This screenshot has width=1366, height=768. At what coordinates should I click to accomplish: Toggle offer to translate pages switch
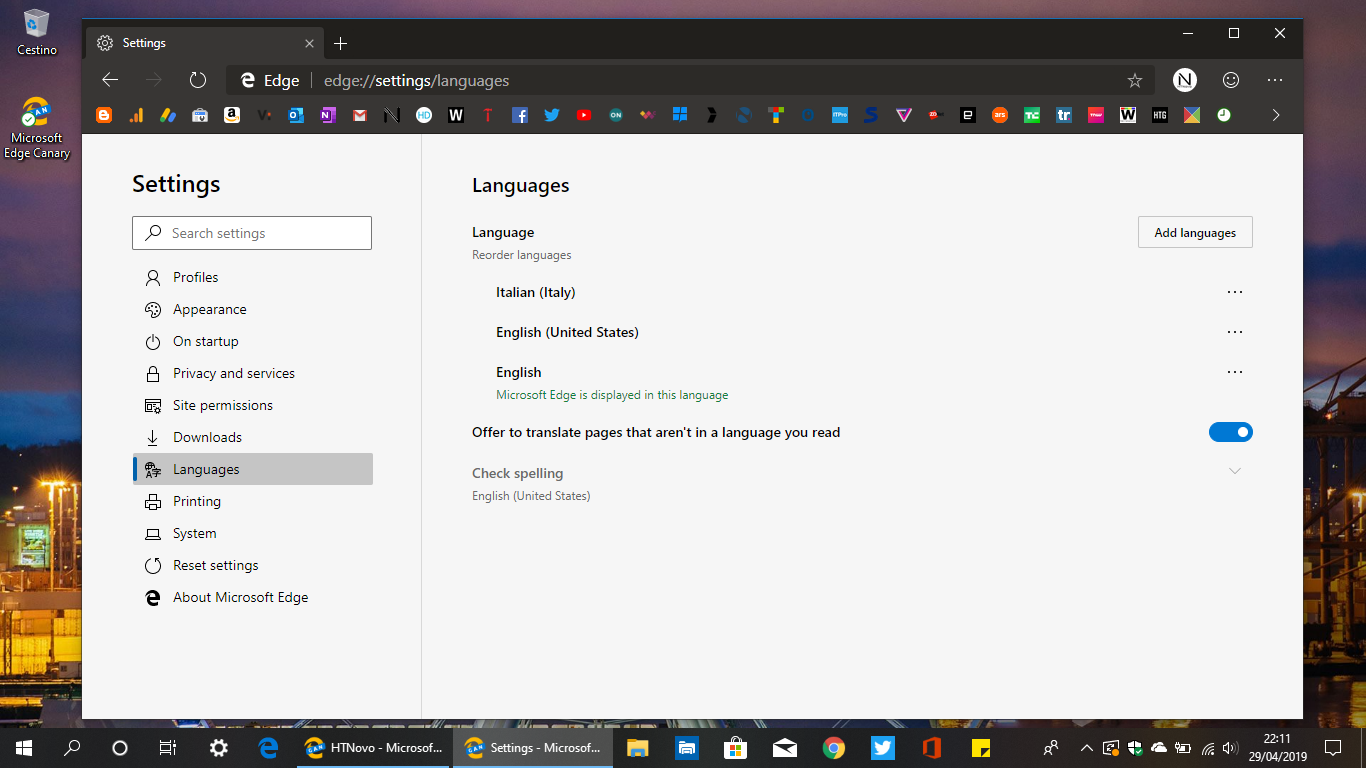point(1231,432)
